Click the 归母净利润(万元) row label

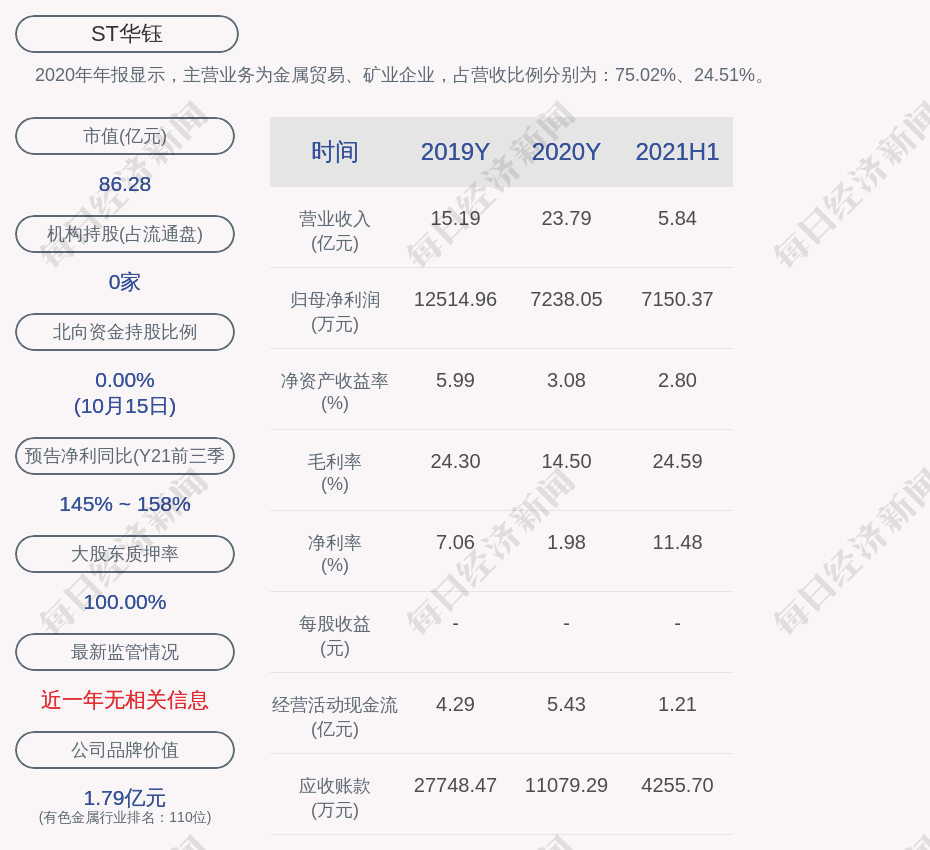click(x=335, y=312)
